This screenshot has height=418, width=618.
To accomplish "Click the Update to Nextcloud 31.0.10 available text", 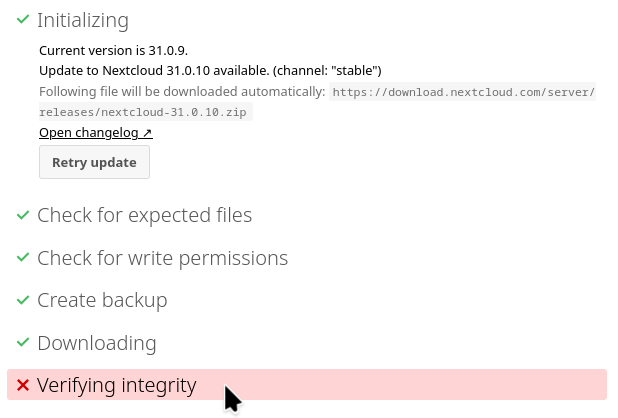I will (x=210, y=70).
